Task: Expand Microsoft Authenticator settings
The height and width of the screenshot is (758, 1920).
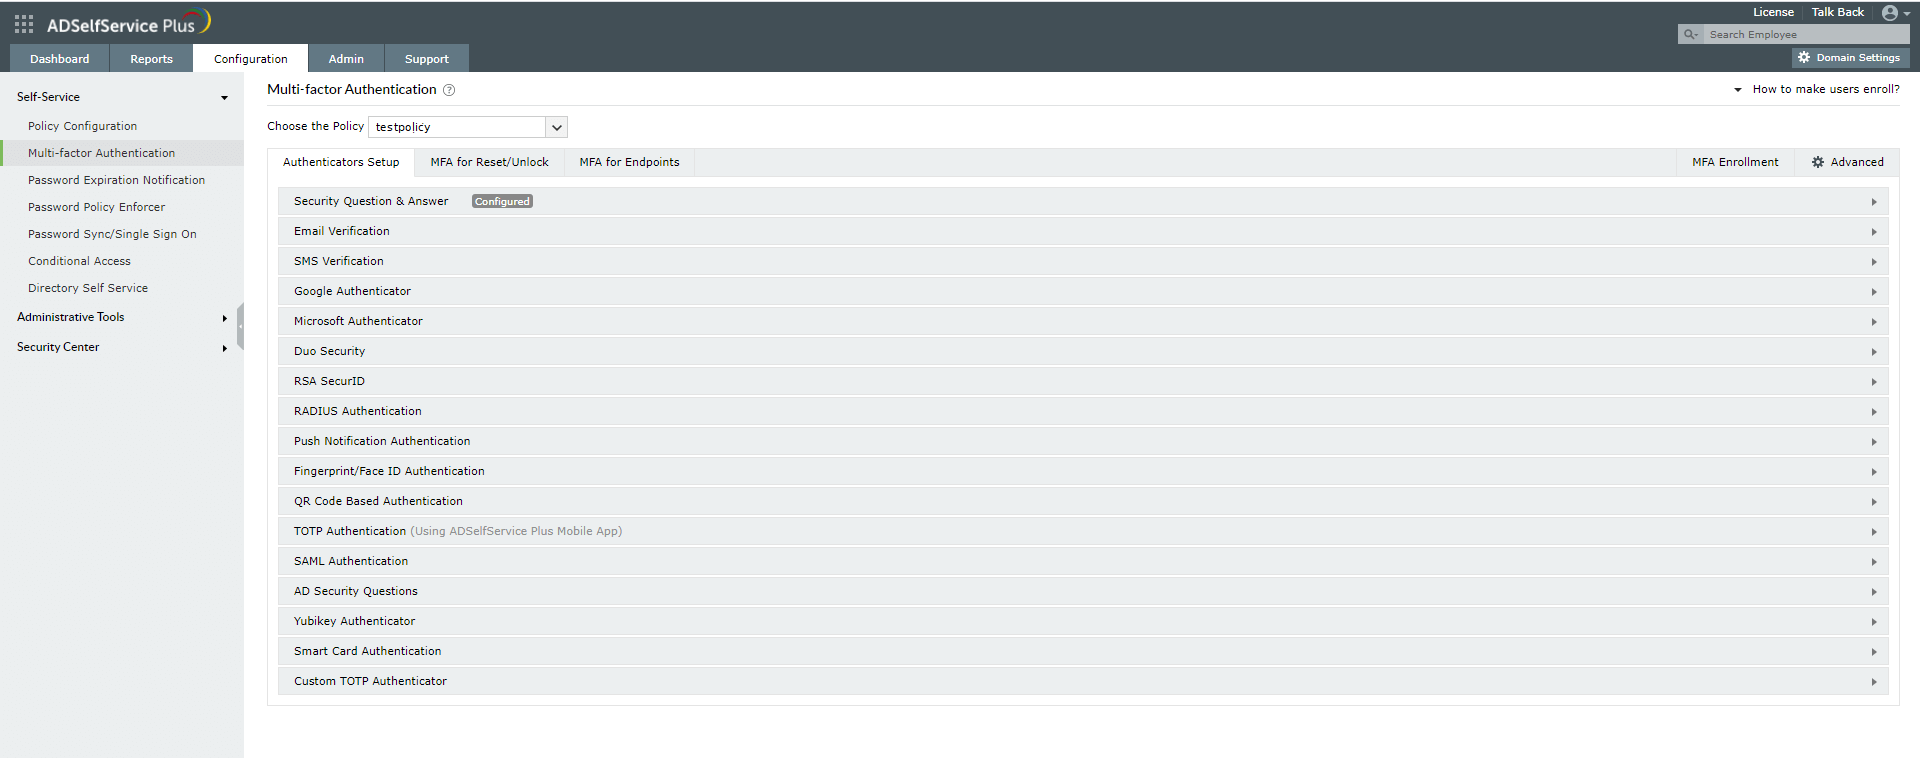Action: tap(1083, 321)
